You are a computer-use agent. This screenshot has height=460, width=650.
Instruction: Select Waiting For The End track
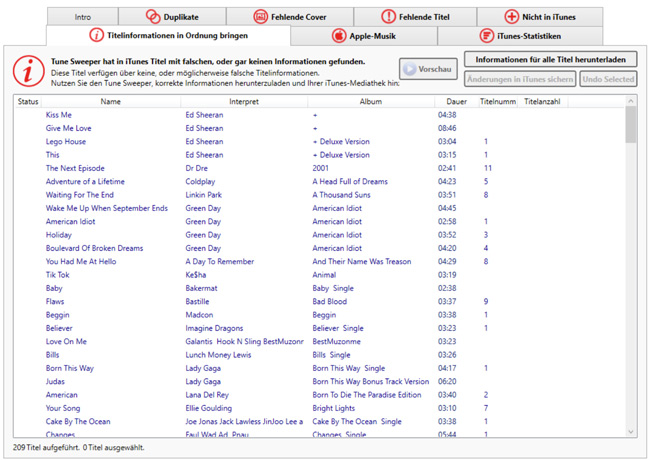tap(80, 194)
